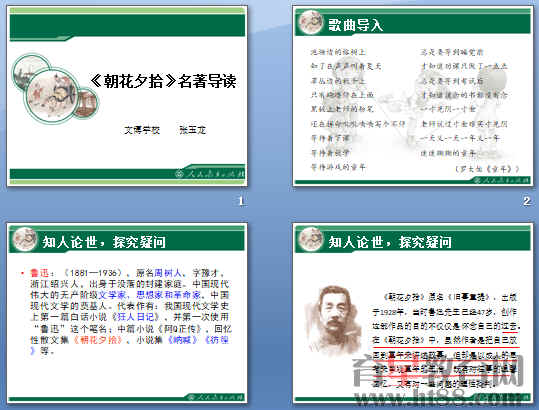This screenshot has width=539, height=410.
Task: Click the blue name 周树人 in slide 3
Action: pos(167,273)
